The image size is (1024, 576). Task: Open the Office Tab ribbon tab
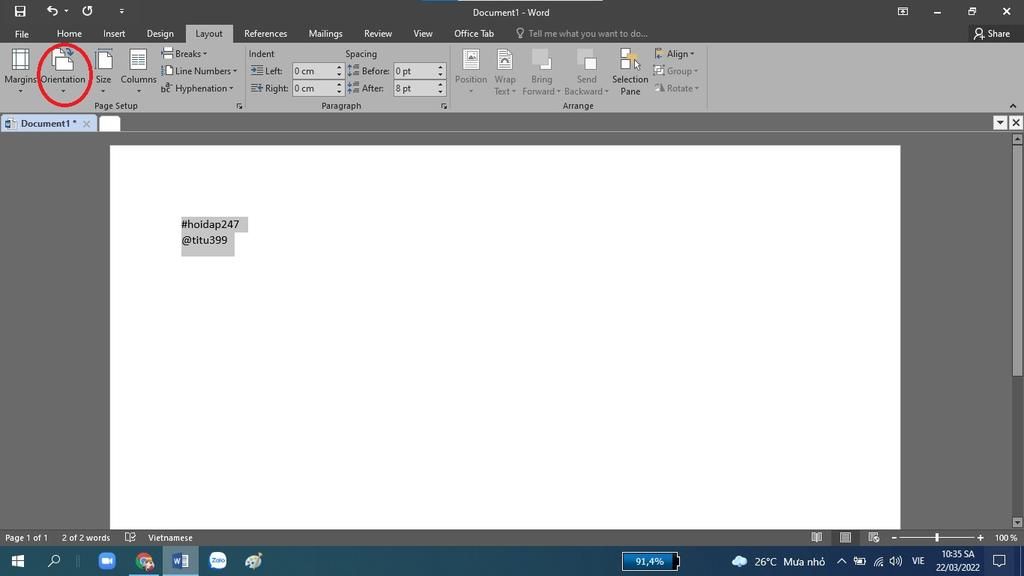(474, 33)
